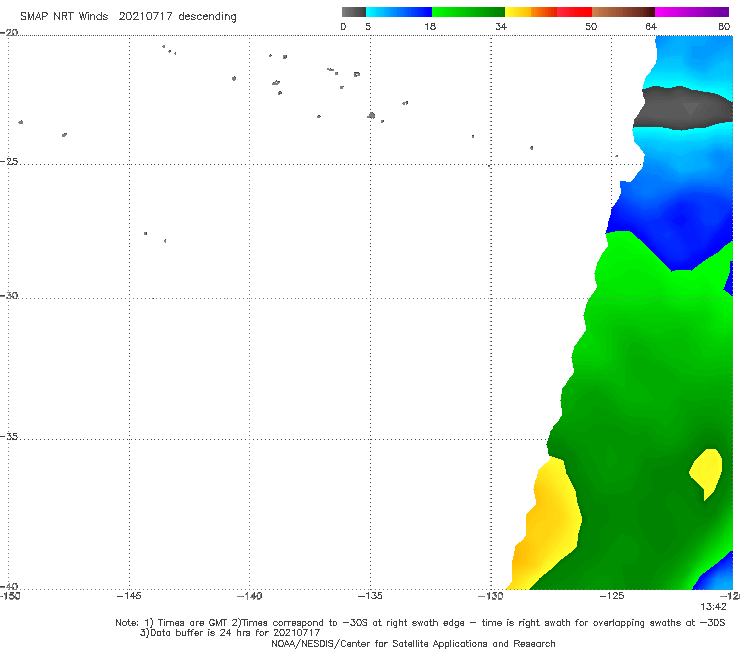Click the color bar label '34'
This screenshot has width=740, height=650.
[501, 27]
